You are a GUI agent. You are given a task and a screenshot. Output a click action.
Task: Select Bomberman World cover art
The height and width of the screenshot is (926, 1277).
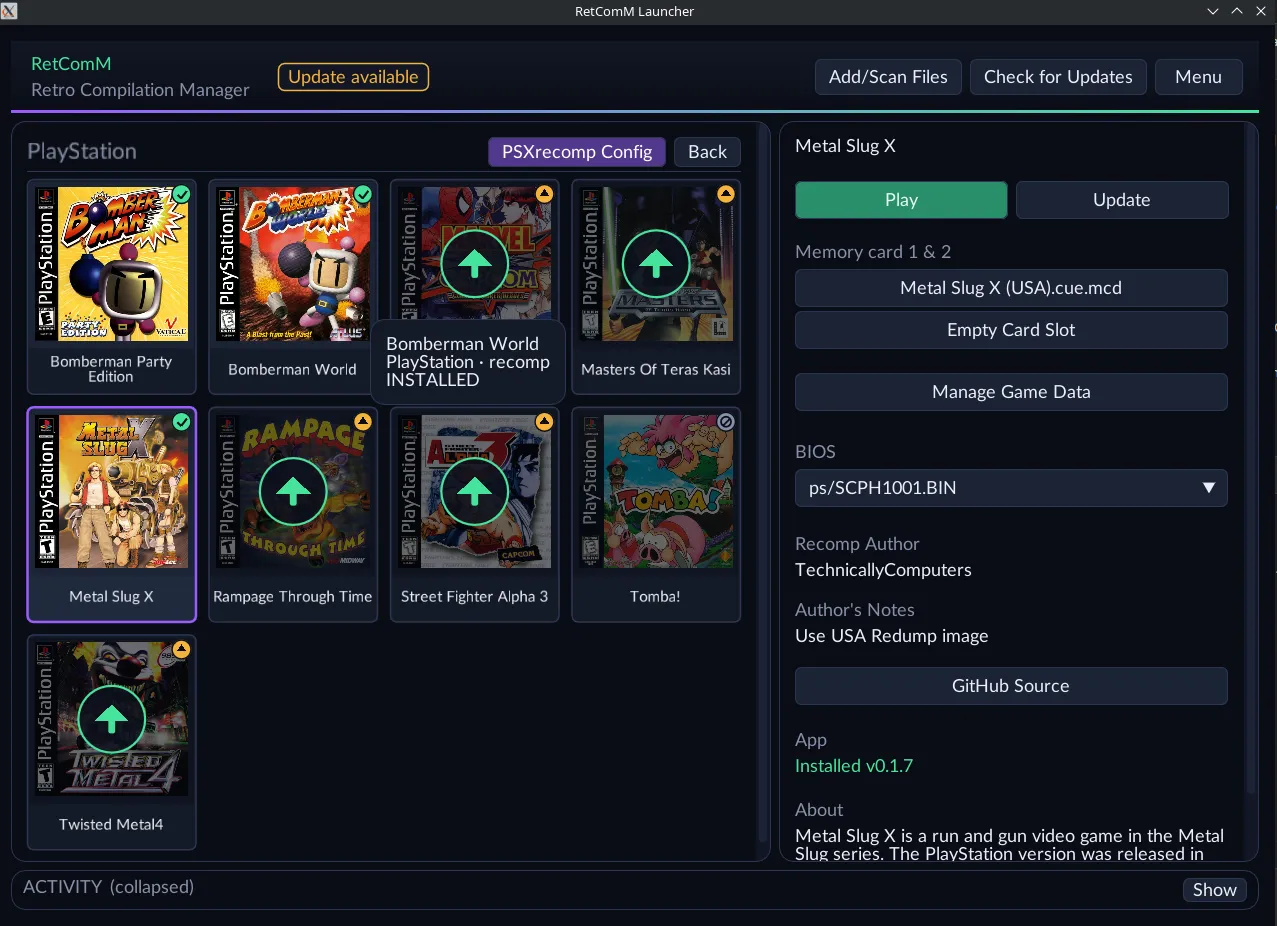click(293, 264)
